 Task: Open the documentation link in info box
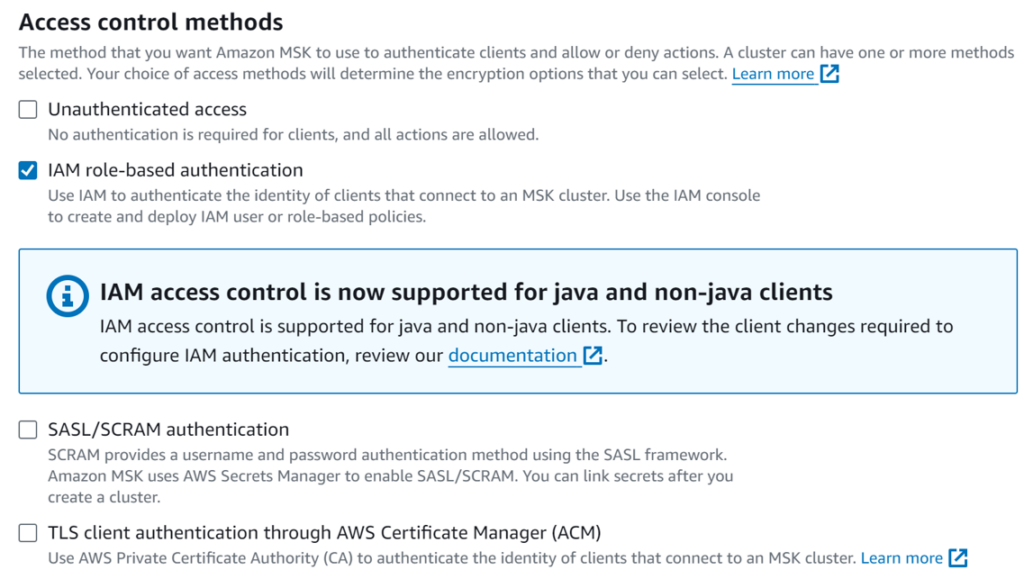512,355
